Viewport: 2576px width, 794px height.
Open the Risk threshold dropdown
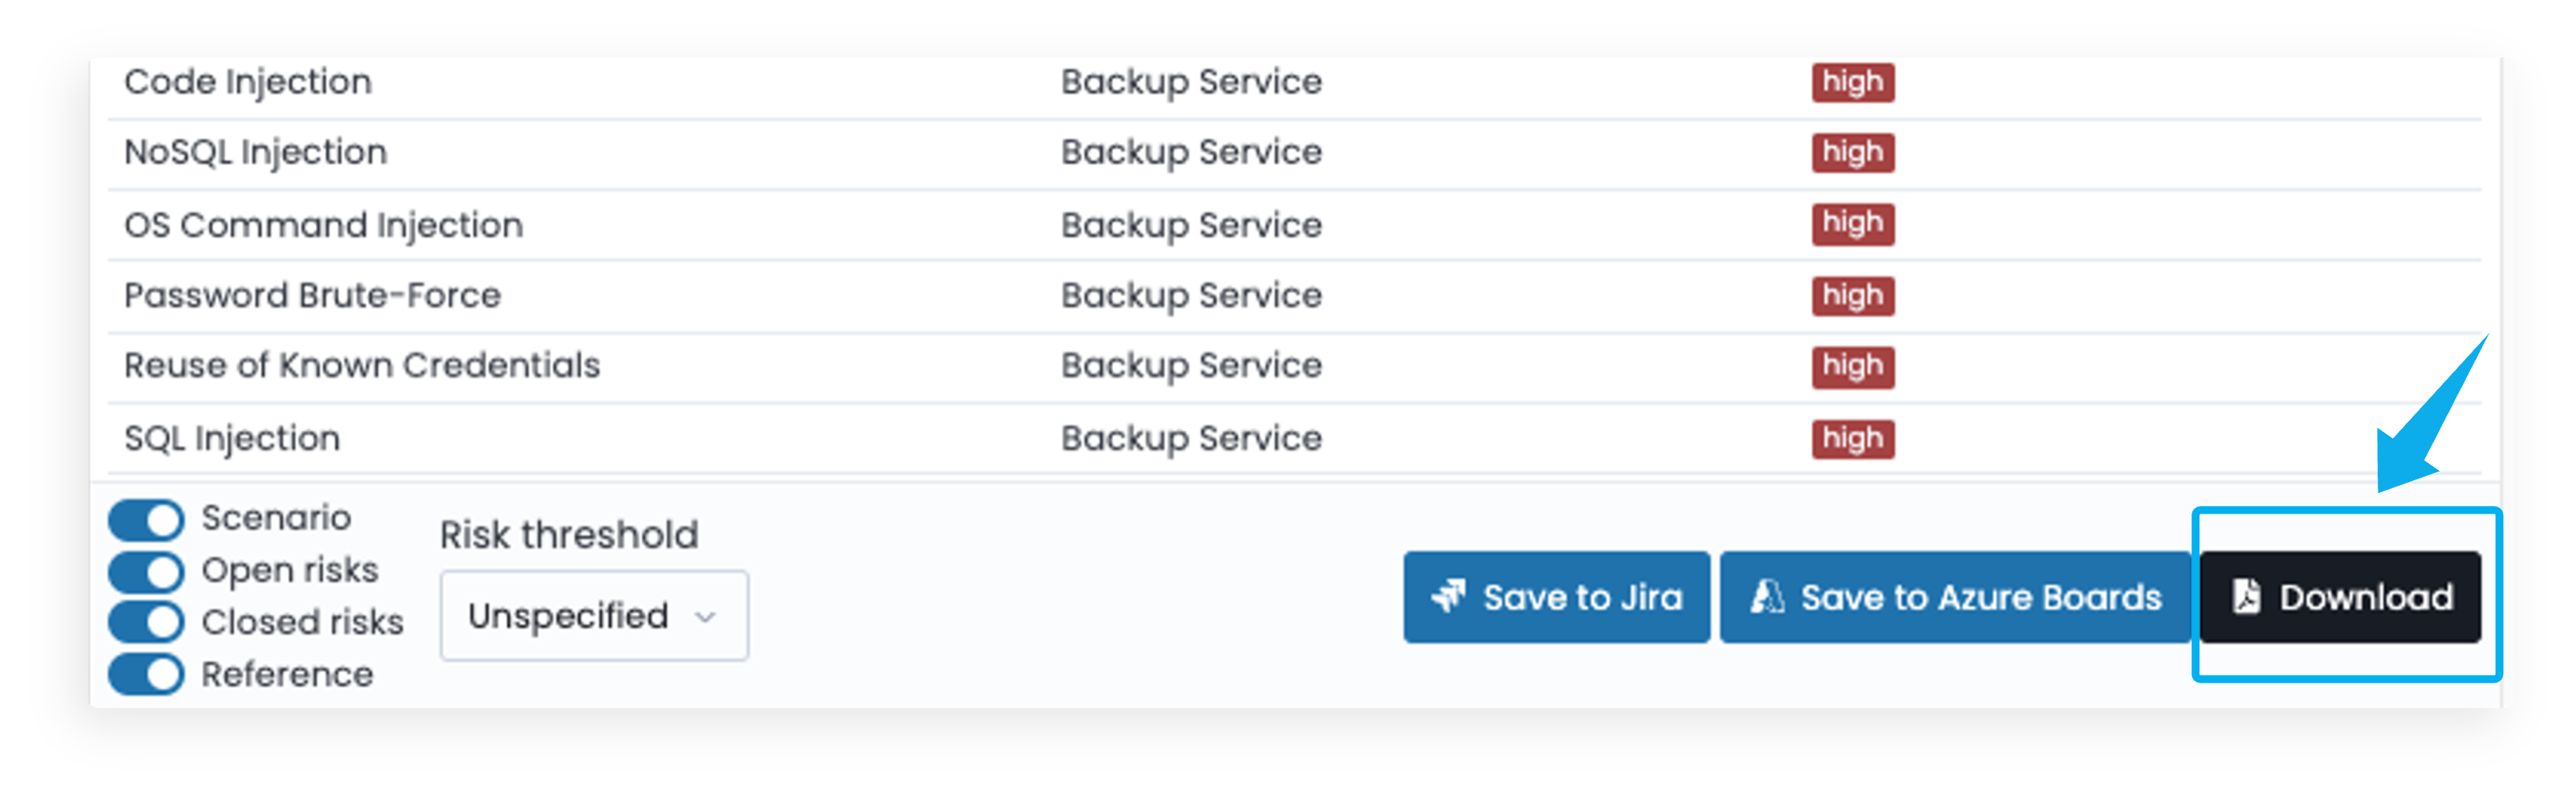(x=593, y=616)
